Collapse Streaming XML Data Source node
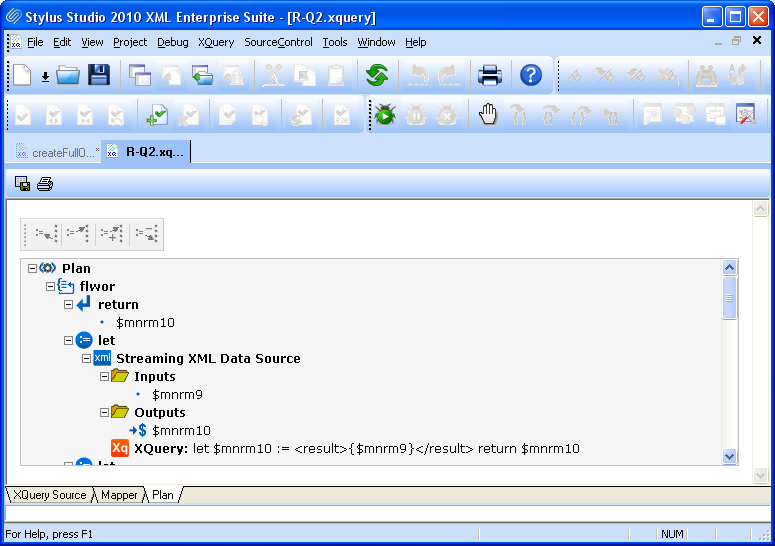Screen dimensions: 775x546 86,359
